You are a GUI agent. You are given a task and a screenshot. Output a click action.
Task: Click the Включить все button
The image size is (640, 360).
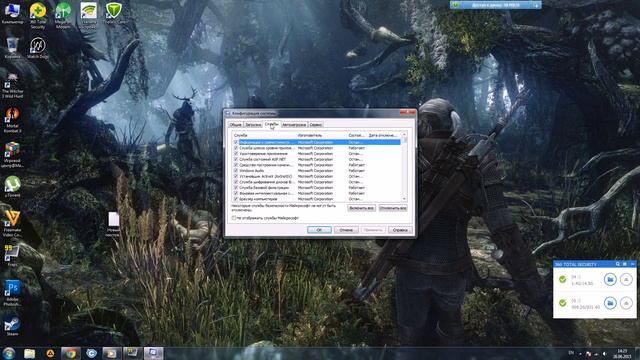[362, 208]
